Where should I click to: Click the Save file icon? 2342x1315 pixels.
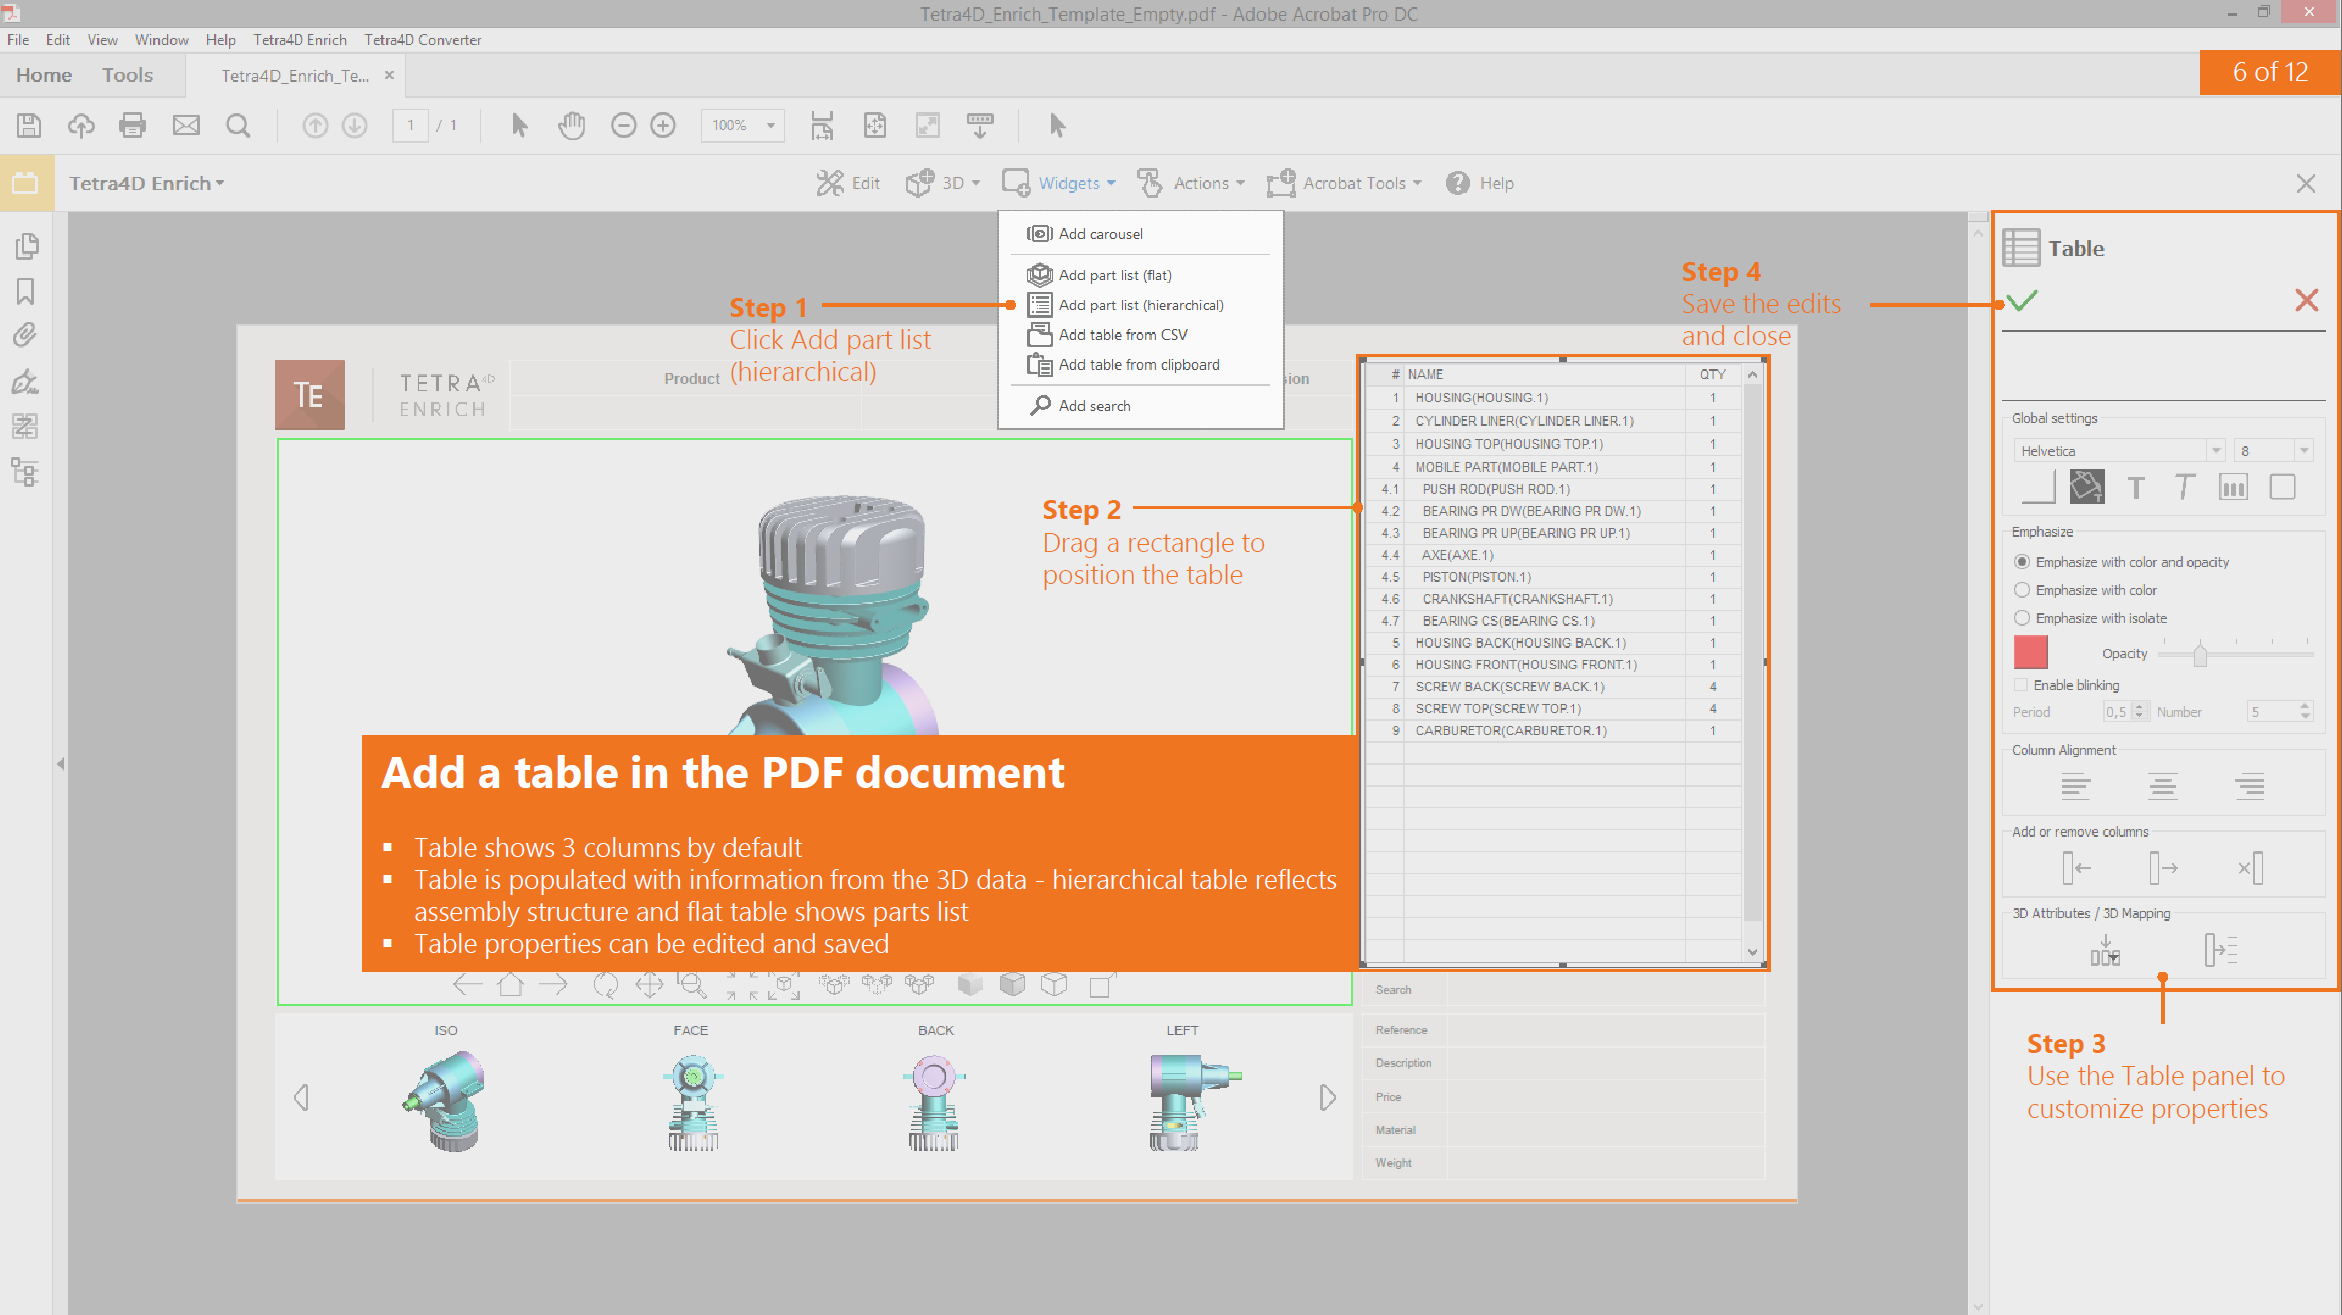pyautogui.click(x=29, y=125)
